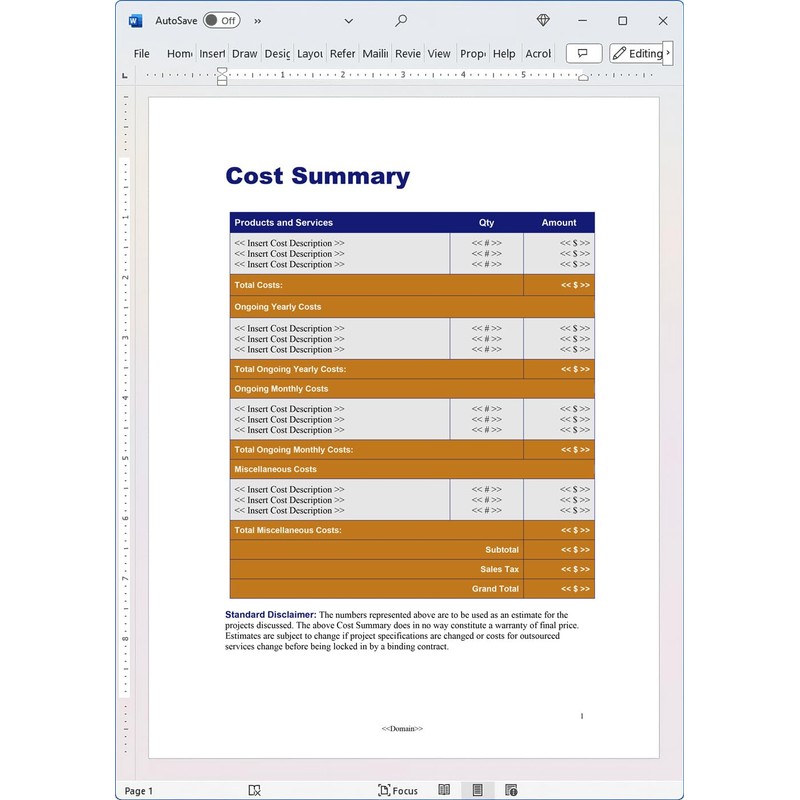Image resolution: width=800 pixels, height=800 pixels.
Task: Open the Editing mode dropdown
Action: click(x=637, y=54)
